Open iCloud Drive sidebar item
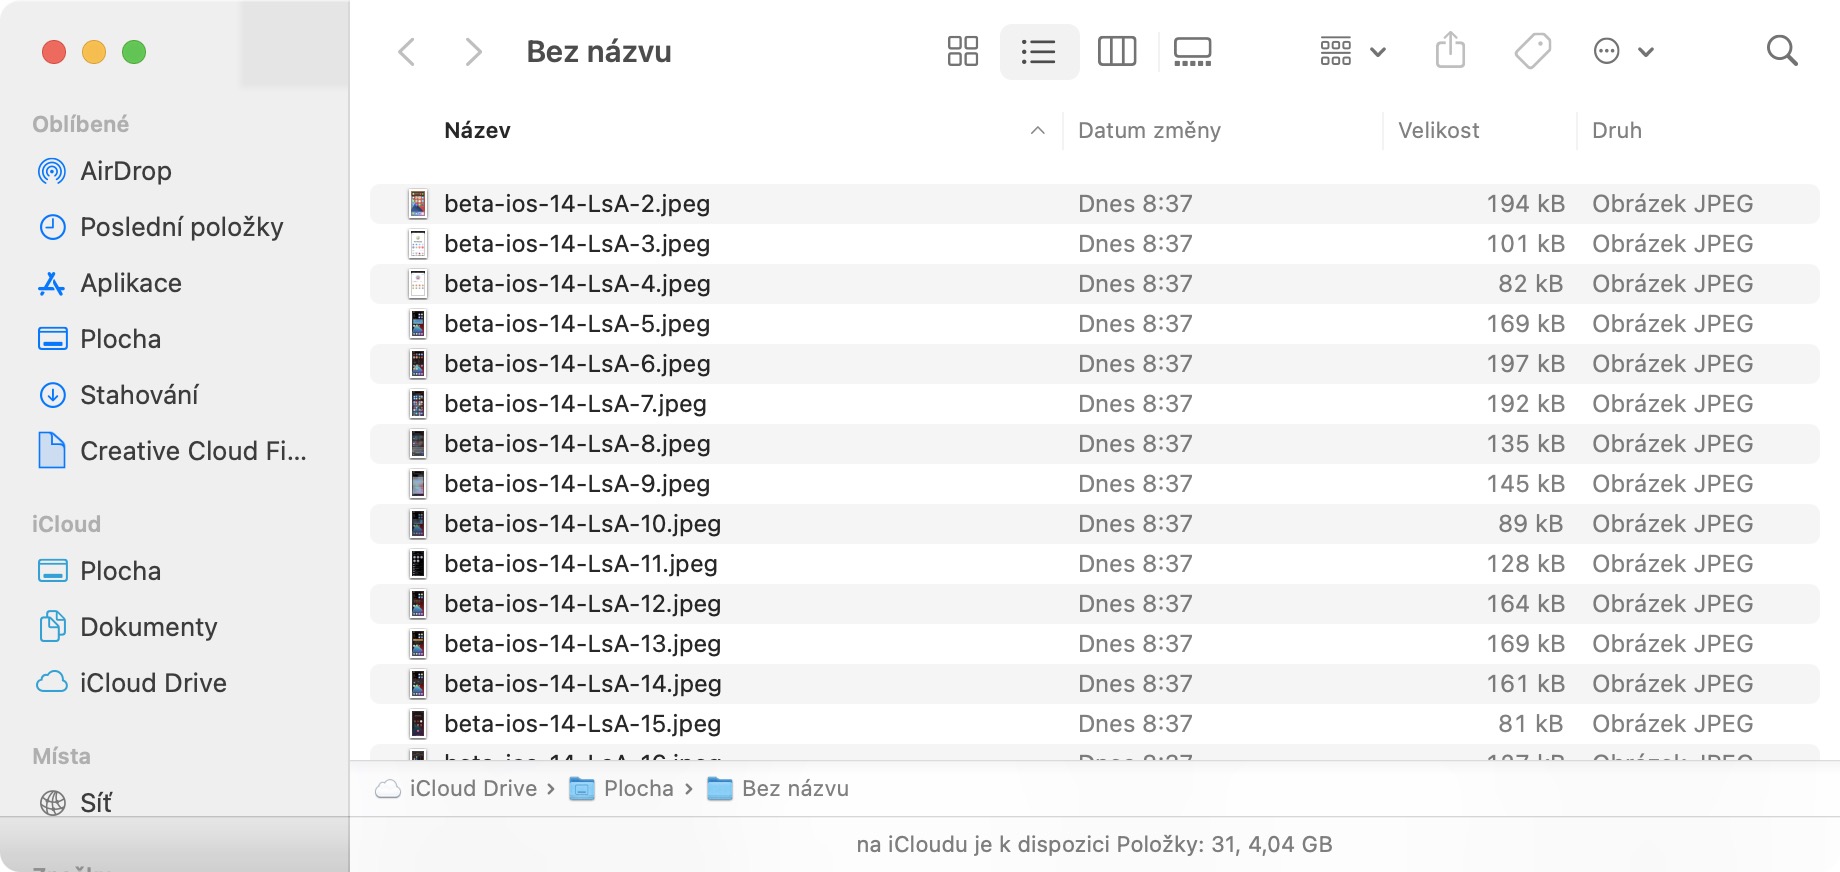 (x=153, y=683)
